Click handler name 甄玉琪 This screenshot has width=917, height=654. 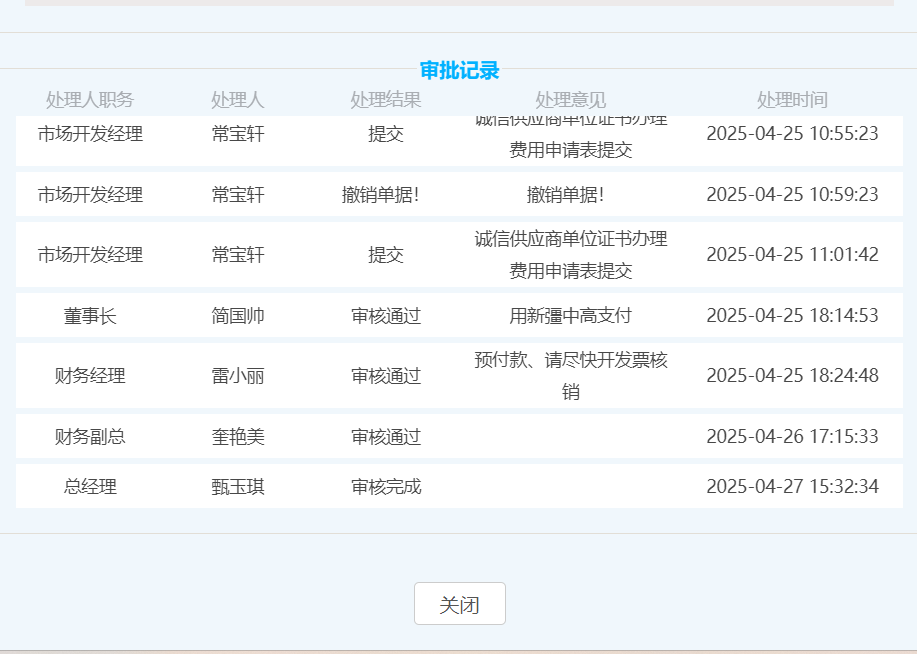tap(238, 487)
